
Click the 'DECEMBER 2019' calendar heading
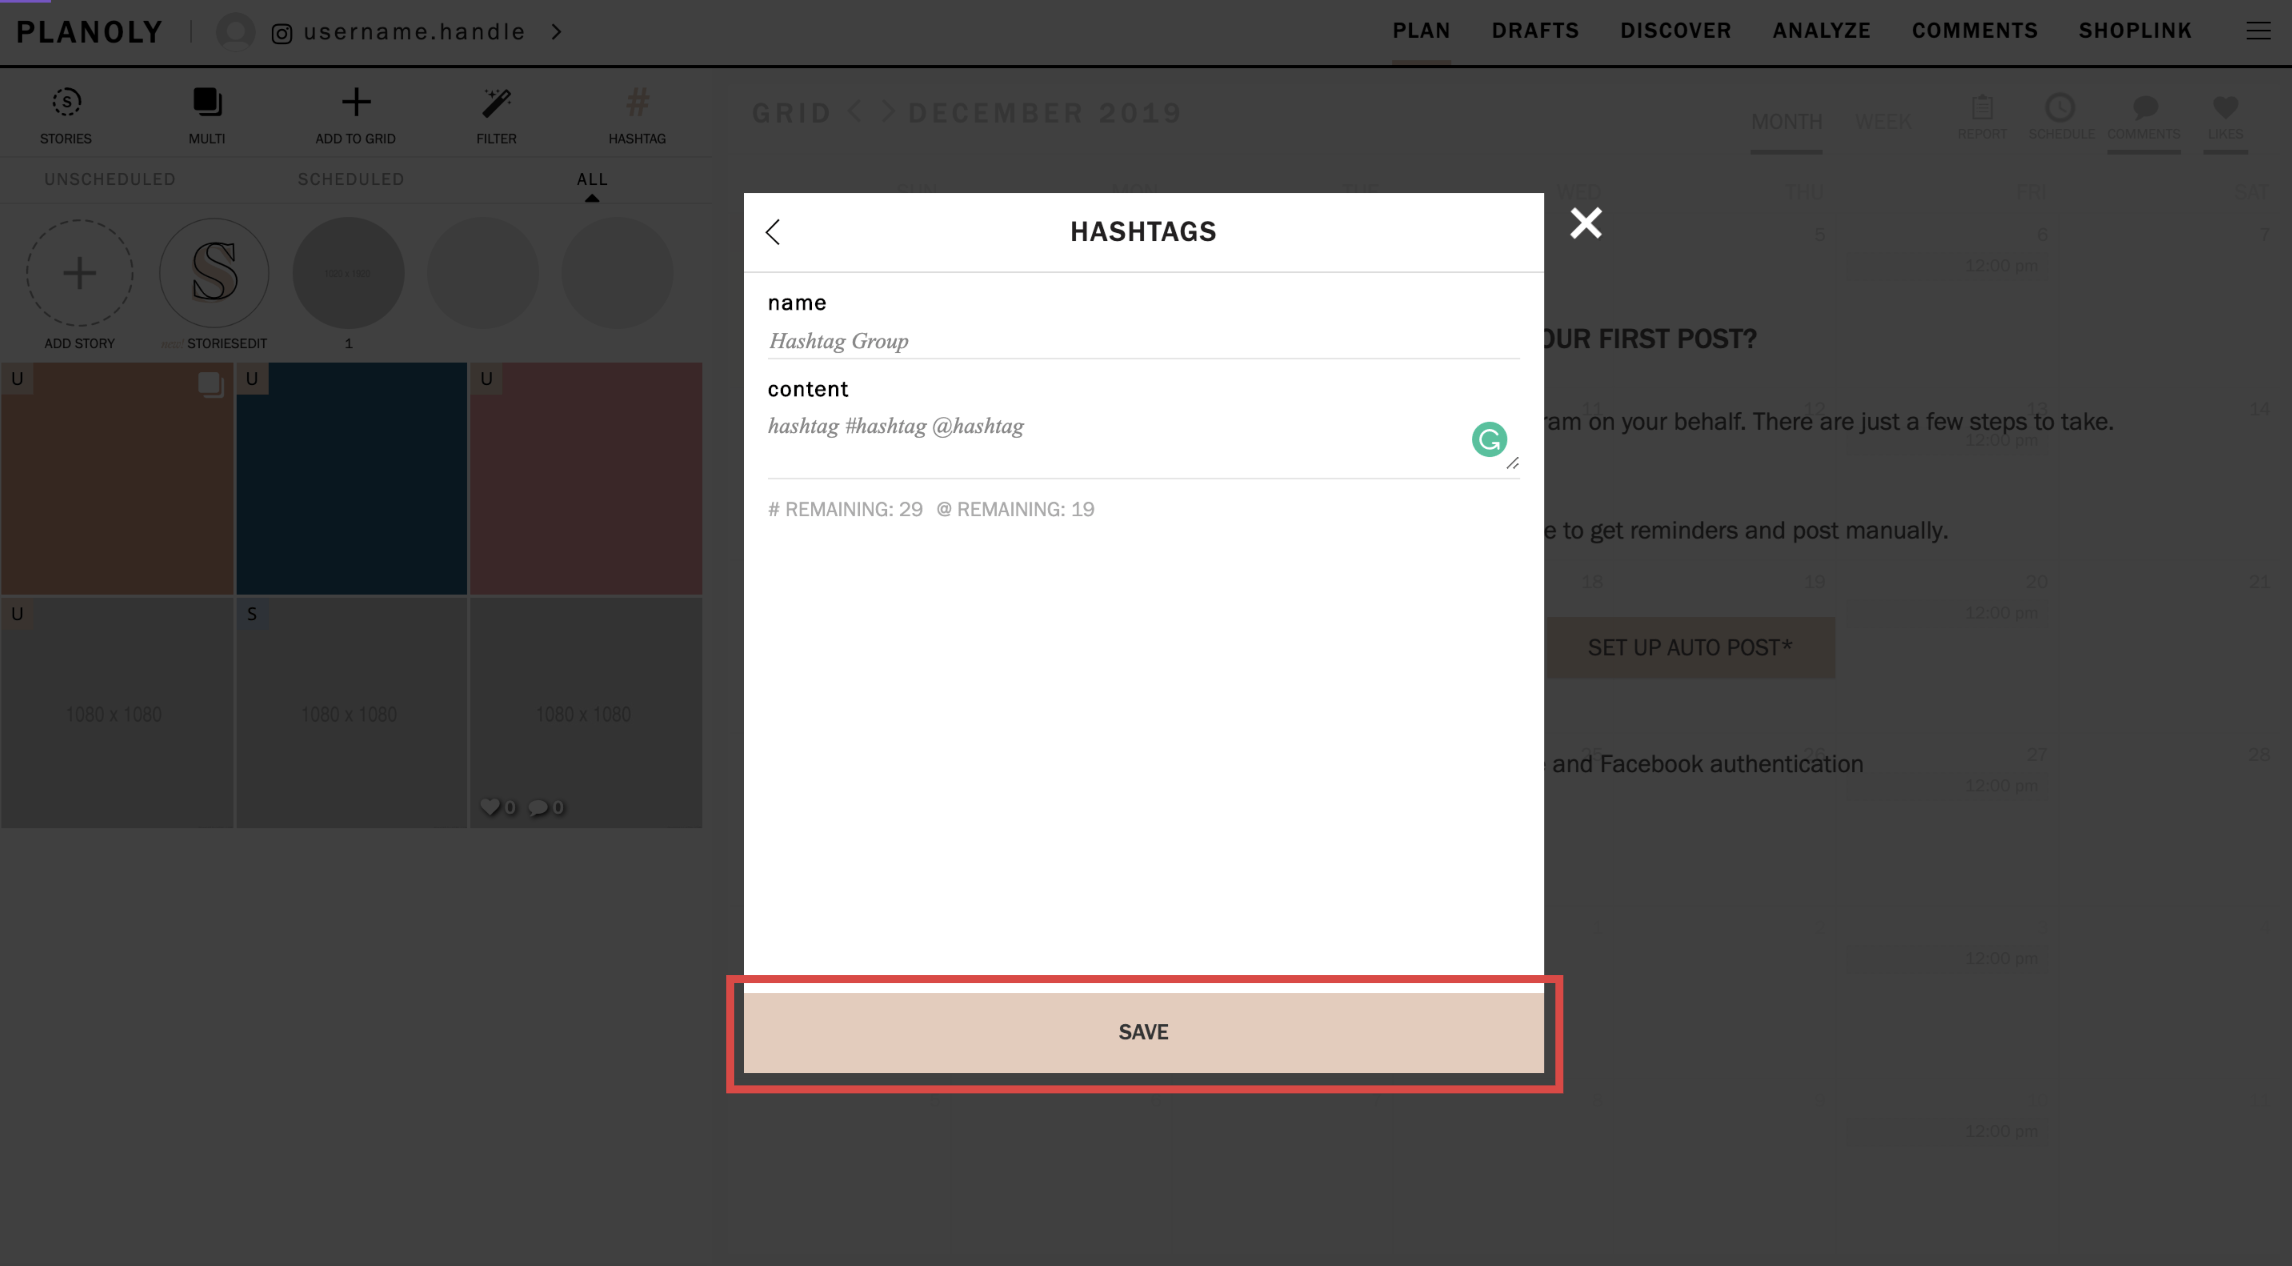[x=1045, y=113]
